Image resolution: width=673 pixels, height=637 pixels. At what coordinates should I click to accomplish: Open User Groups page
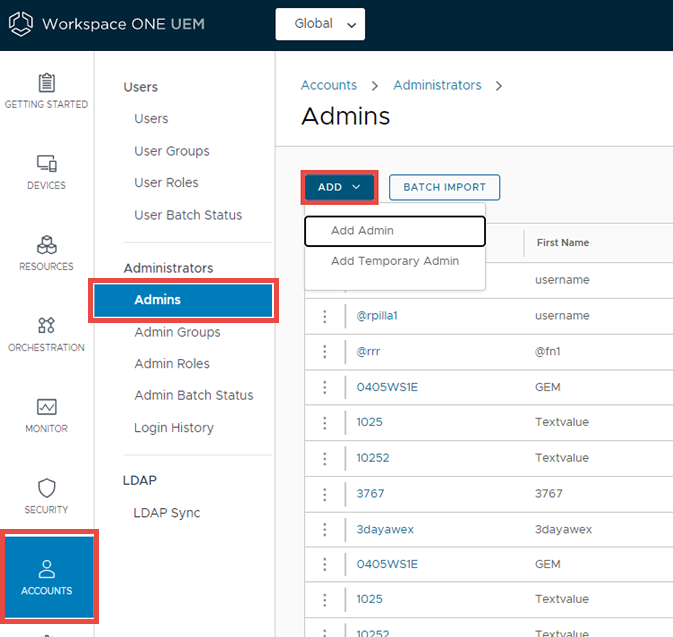pos(172,151)
